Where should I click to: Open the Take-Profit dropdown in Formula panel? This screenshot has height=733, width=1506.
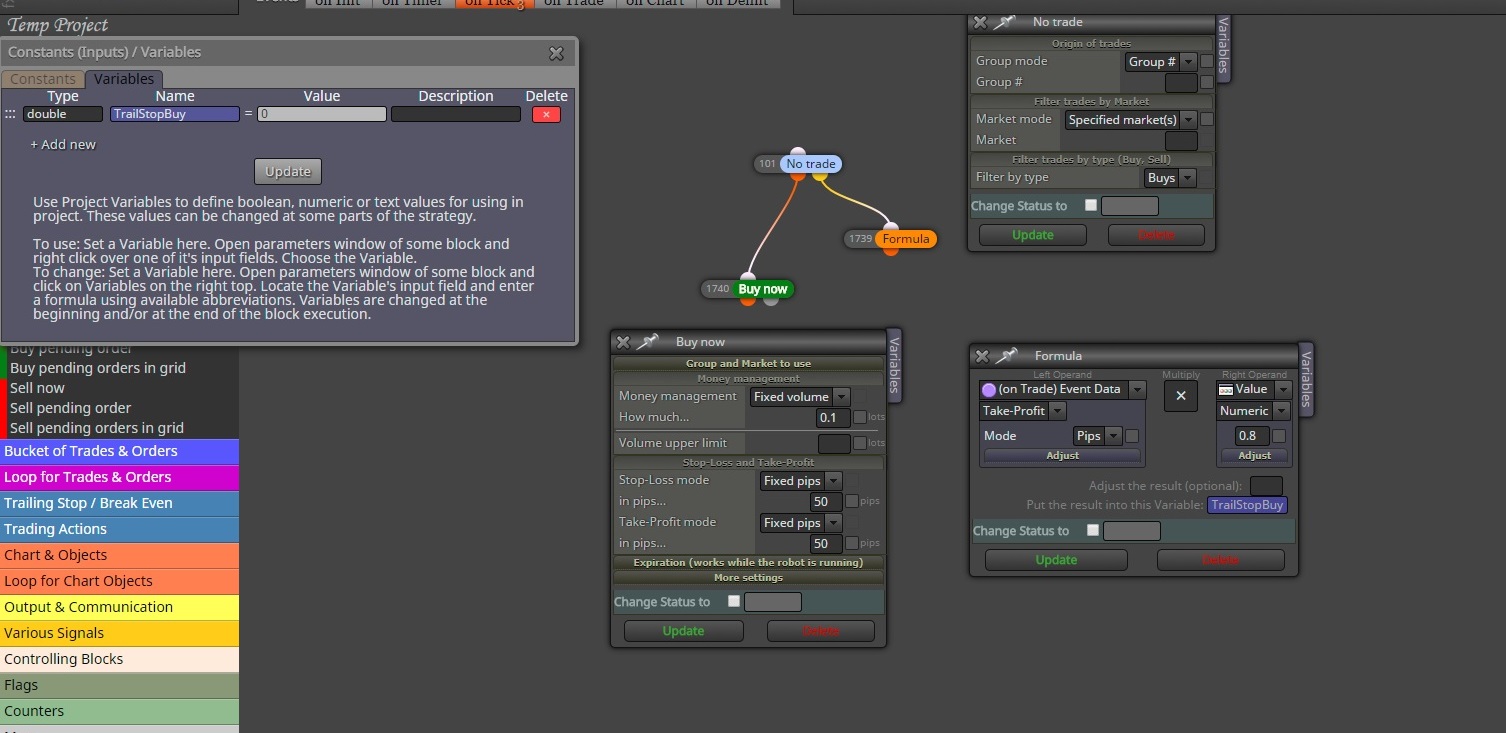(1023, 411)
